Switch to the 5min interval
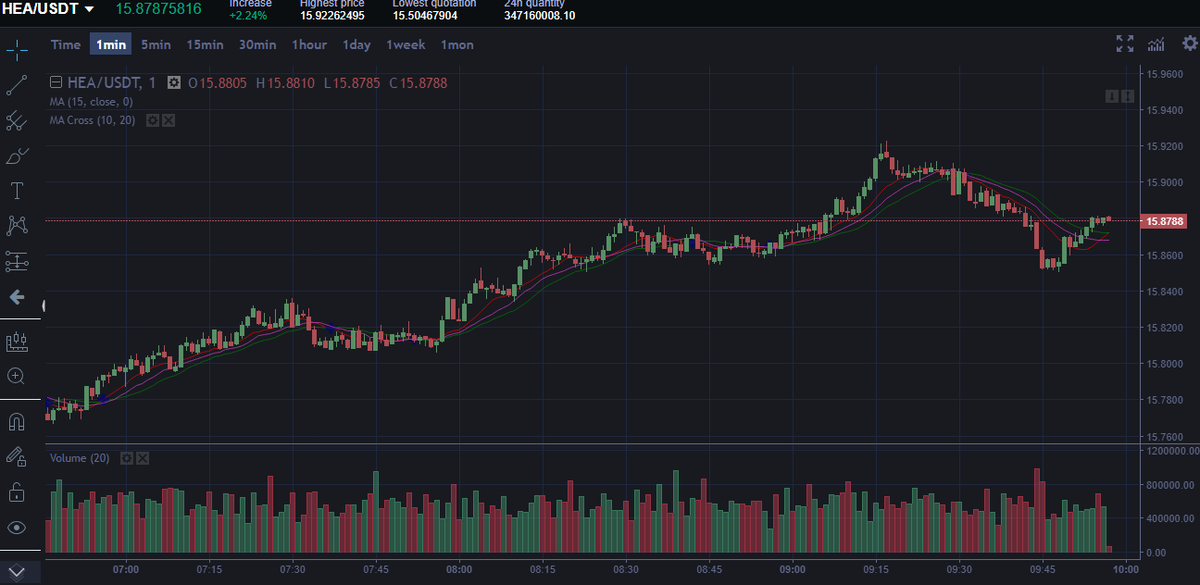Viewport: 1200px width, 585px height. tap(156, 44)
